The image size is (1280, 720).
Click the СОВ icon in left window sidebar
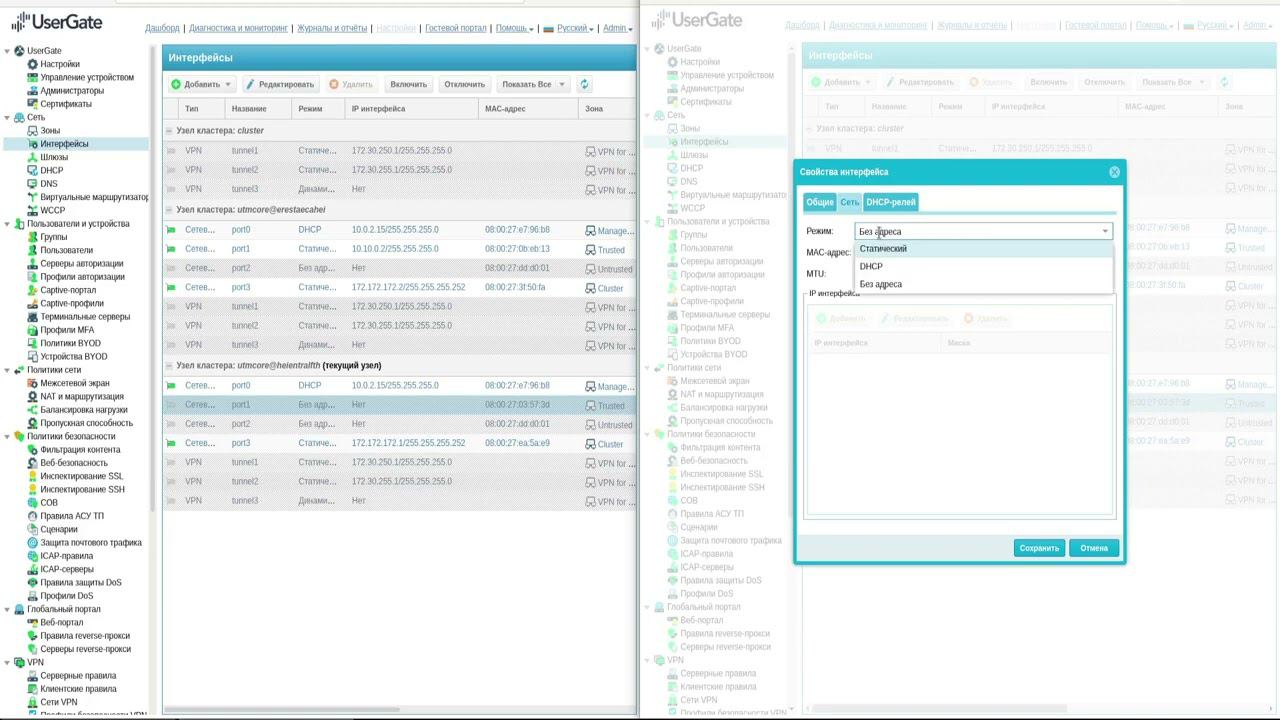[x=33, y=503]
